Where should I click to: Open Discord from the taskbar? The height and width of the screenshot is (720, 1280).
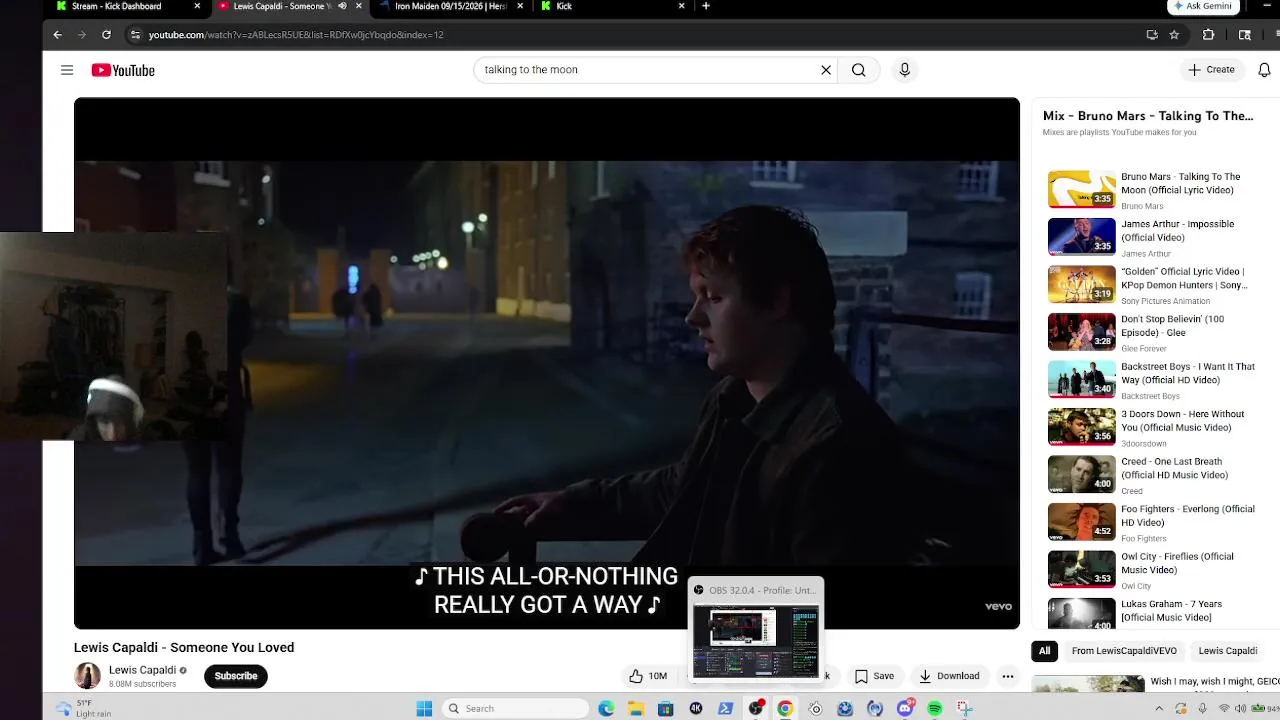(905, 708)
